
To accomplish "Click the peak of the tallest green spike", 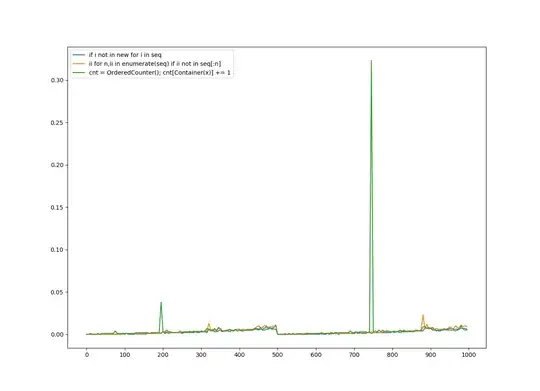I will [371, 61].
